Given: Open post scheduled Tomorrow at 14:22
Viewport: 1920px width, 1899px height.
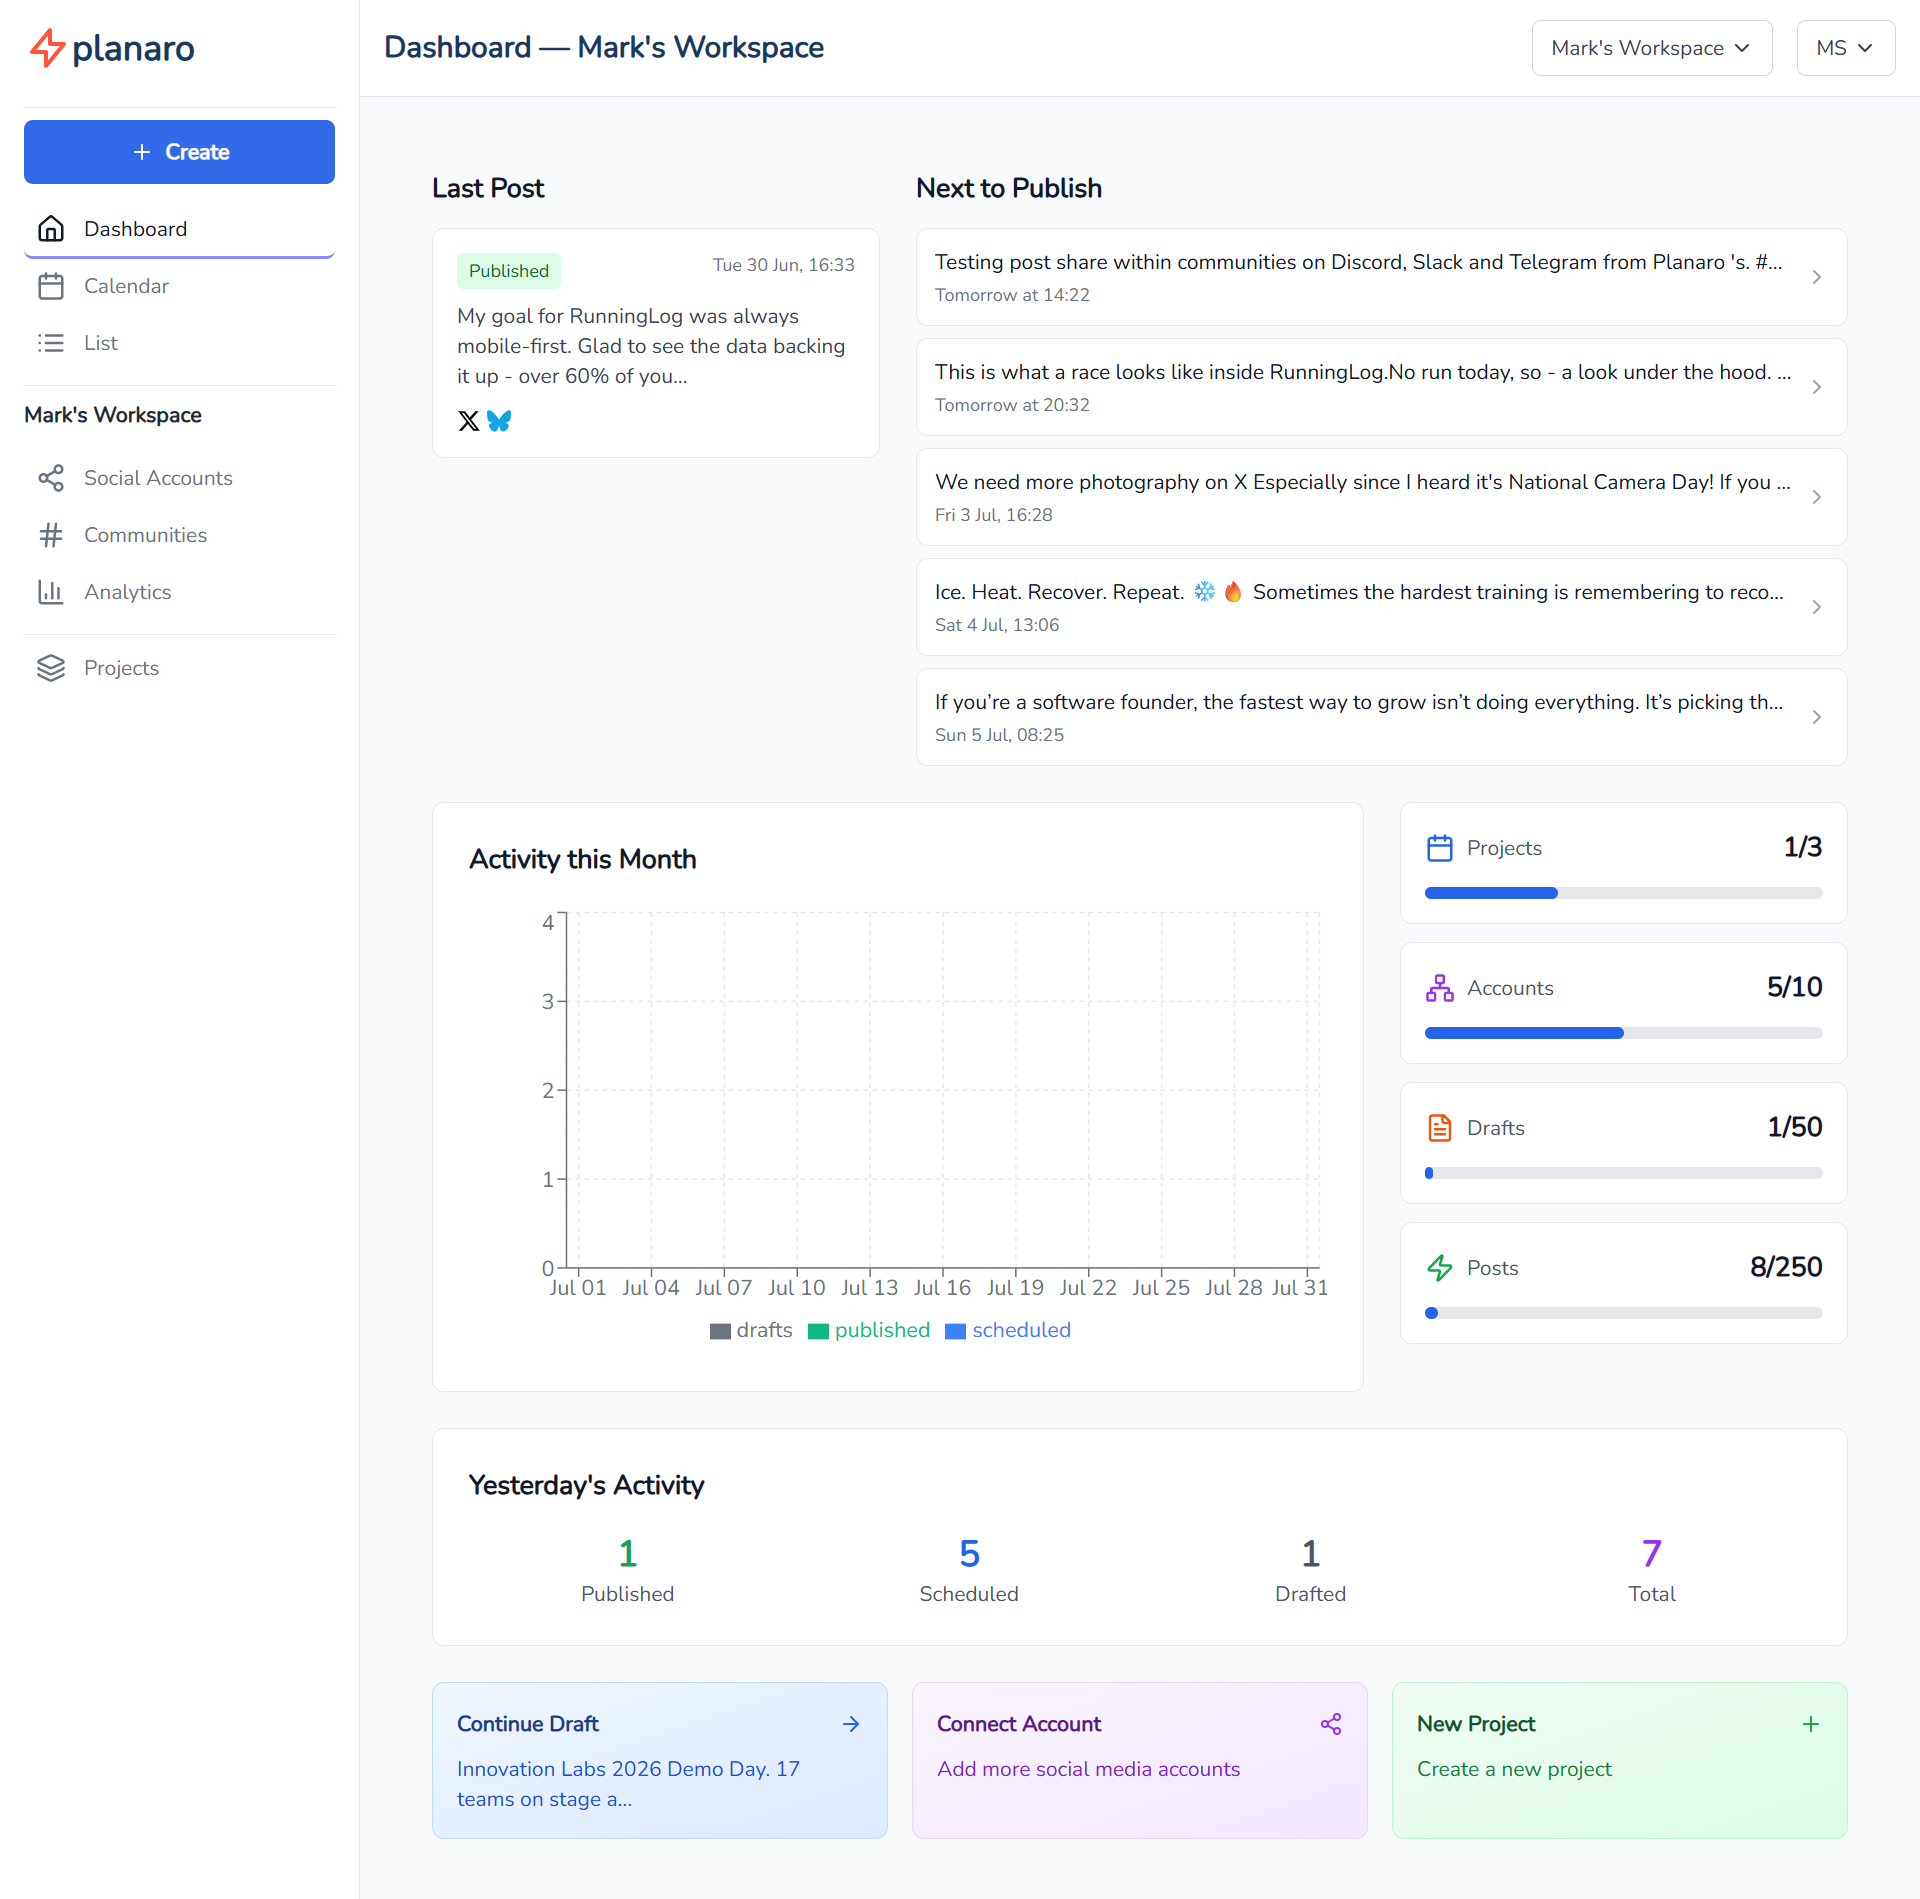Looking at the screenshot, I should point(1382,277).
